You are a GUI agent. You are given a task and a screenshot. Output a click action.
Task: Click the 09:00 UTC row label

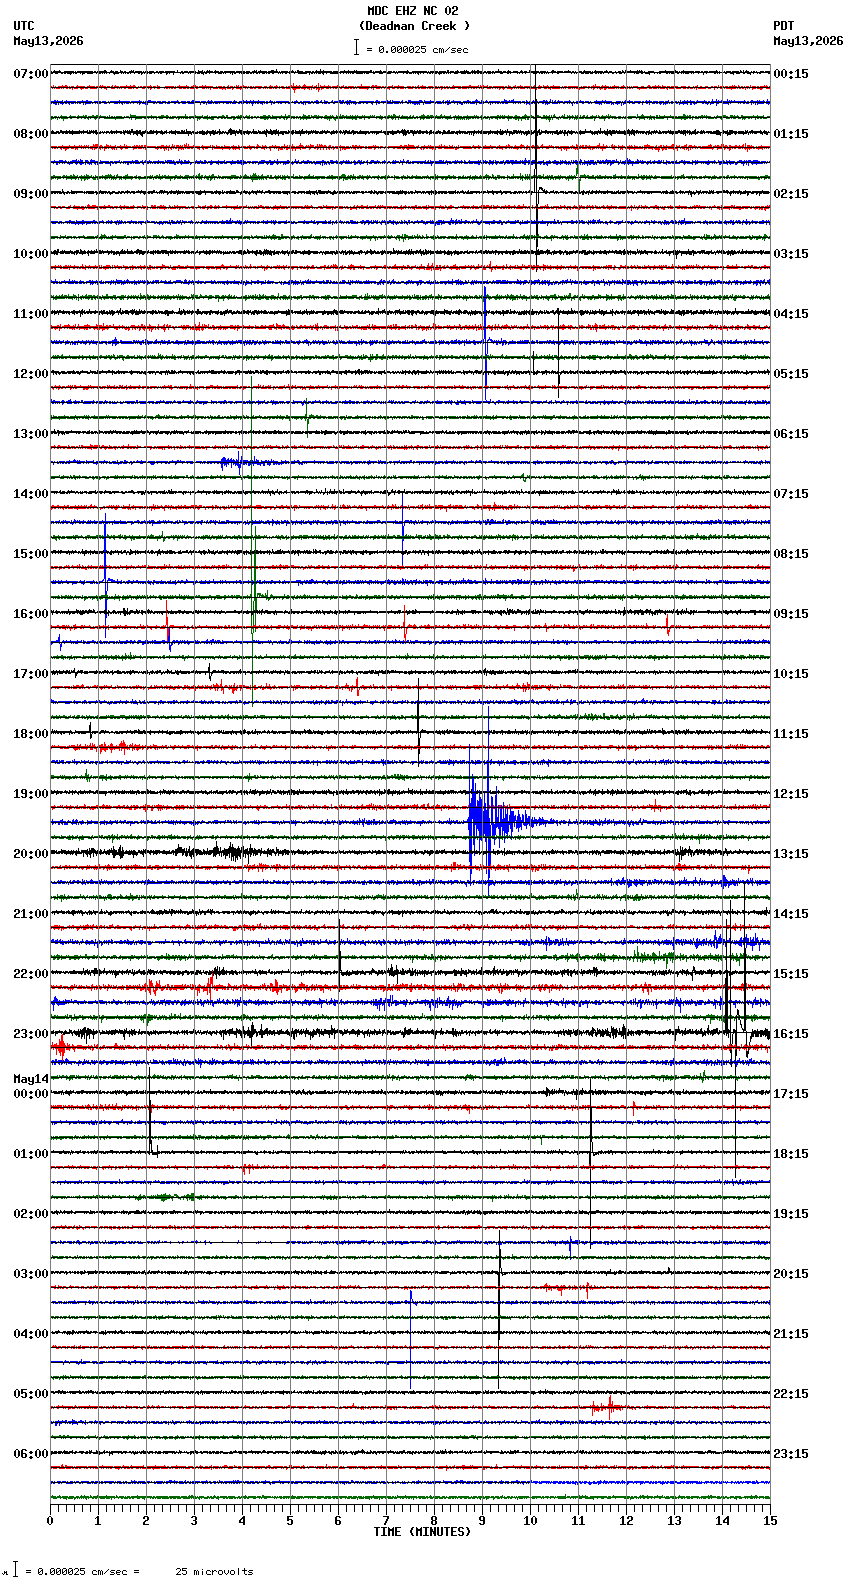pos(31,194)
